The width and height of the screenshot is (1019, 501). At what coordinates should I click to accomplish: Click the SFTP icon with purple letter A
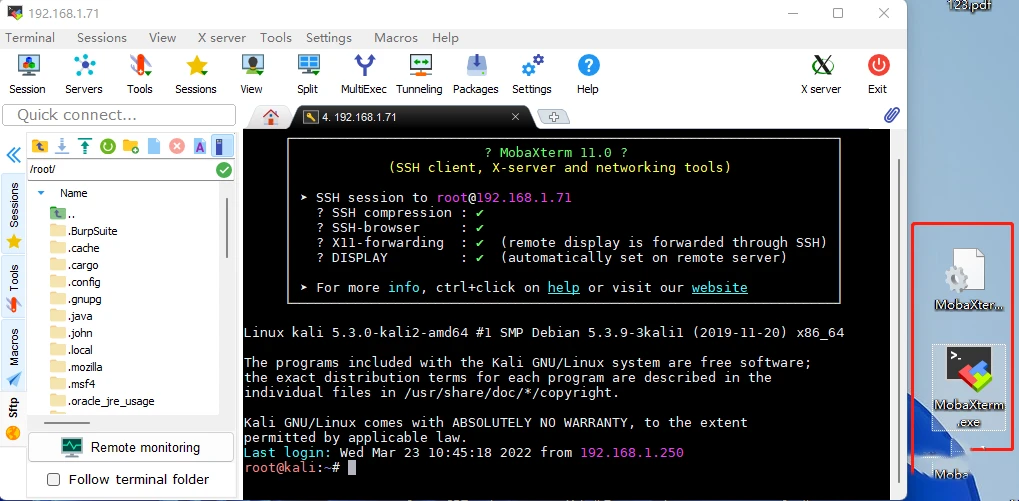pos(200,146)
